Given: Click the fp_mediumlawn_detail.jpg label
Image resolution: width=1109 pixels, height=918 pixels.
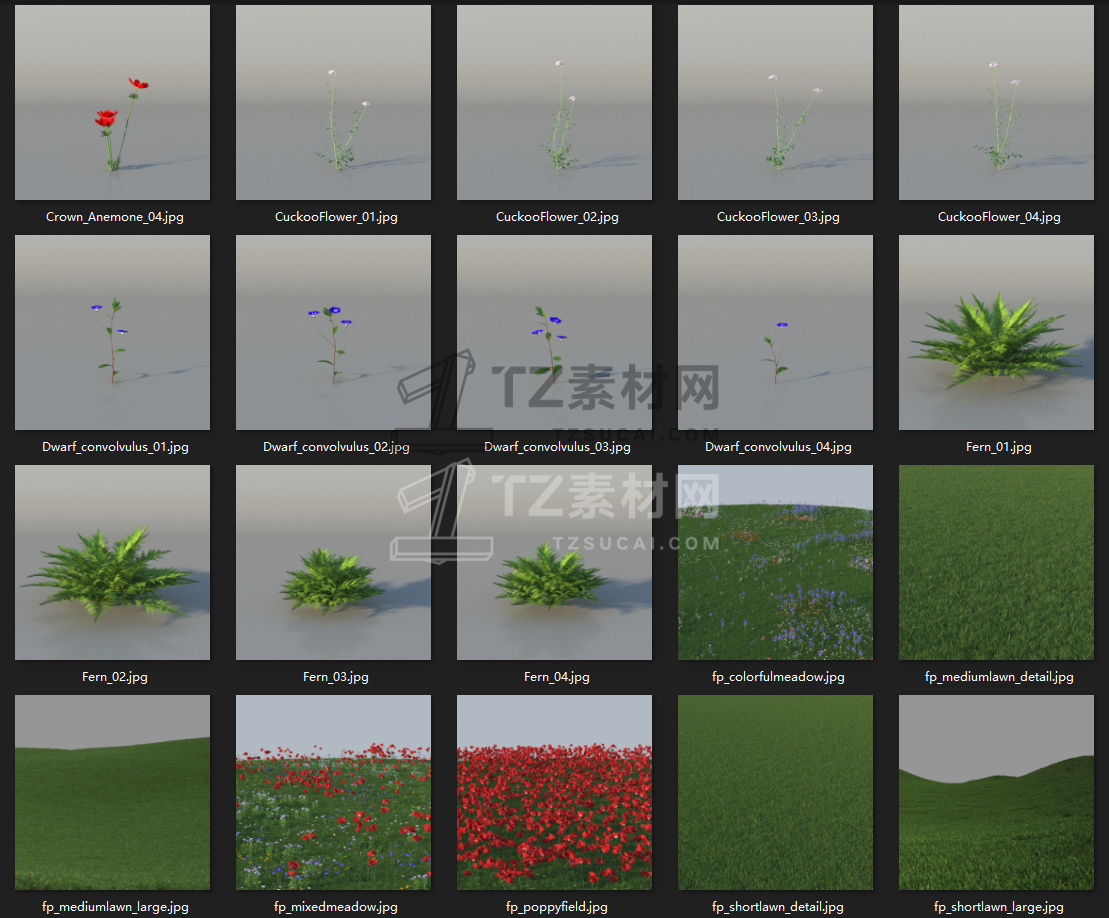Looking at the screenshot, I should coord(999,677).
